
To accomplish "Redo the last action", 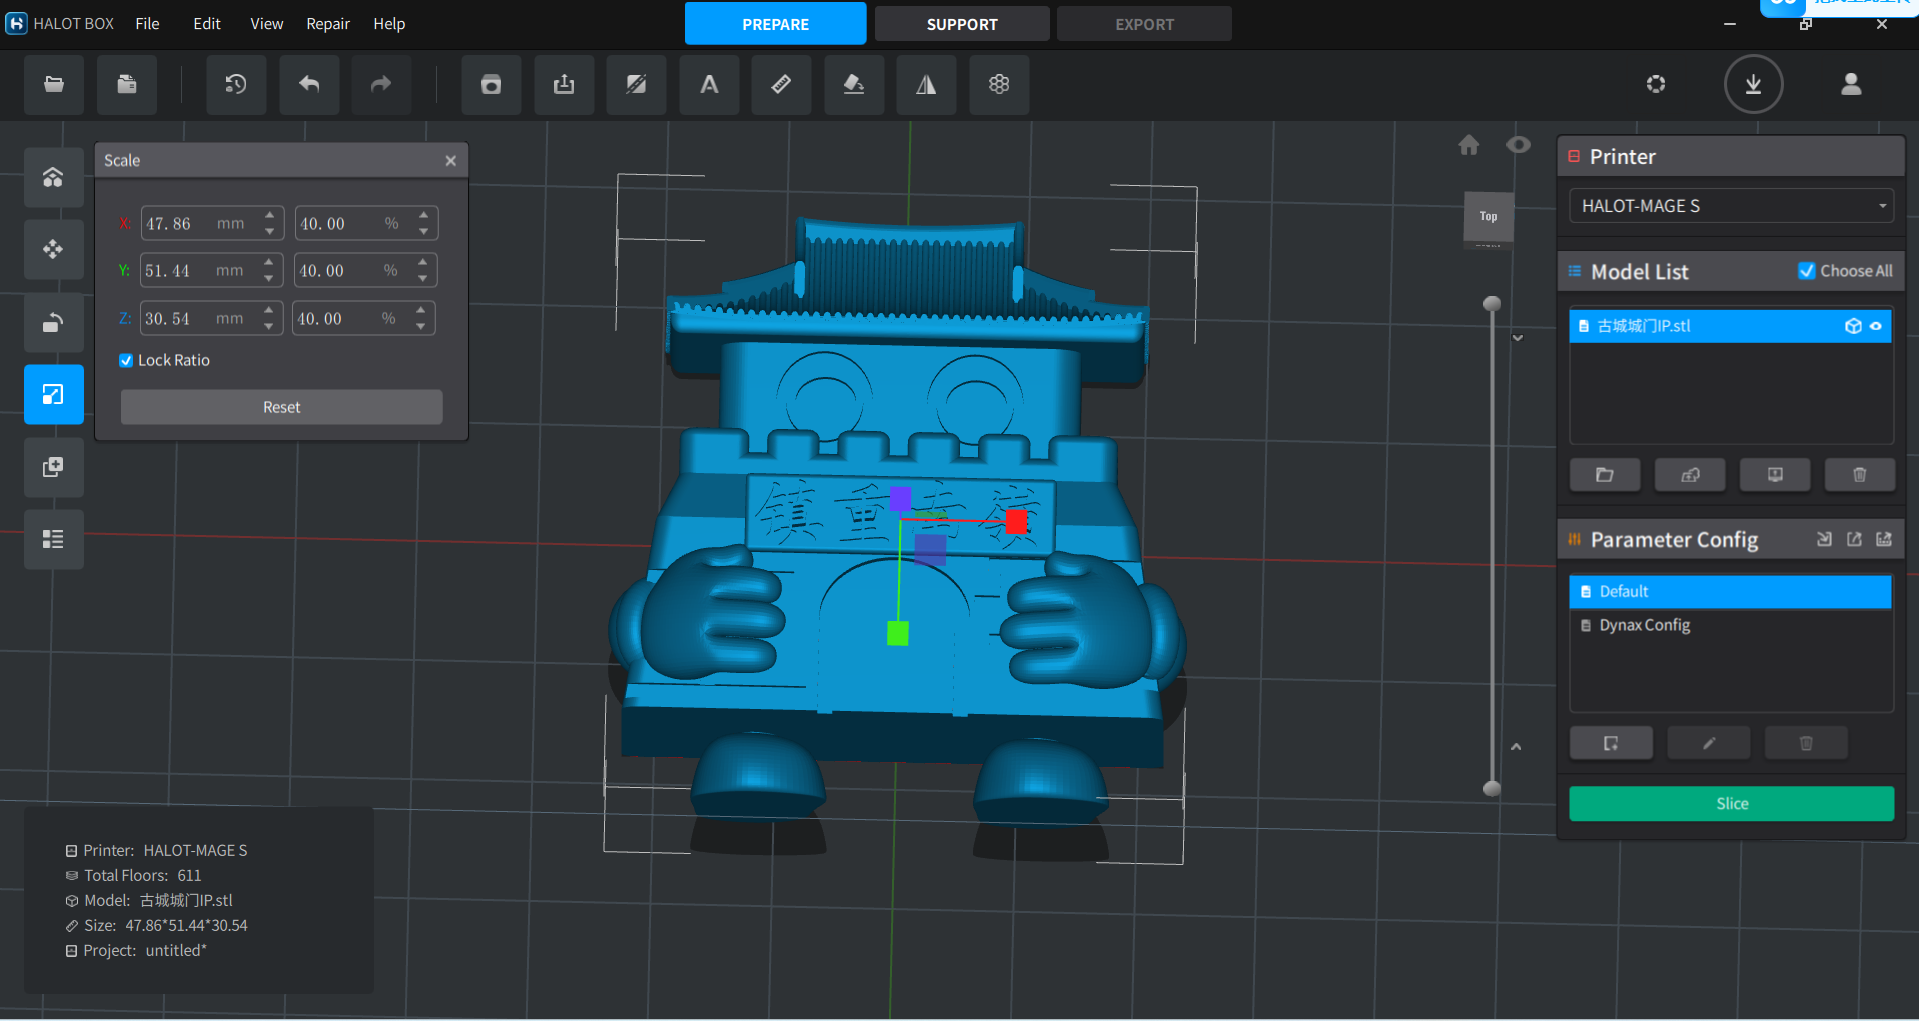I will (x=381, y=85).
